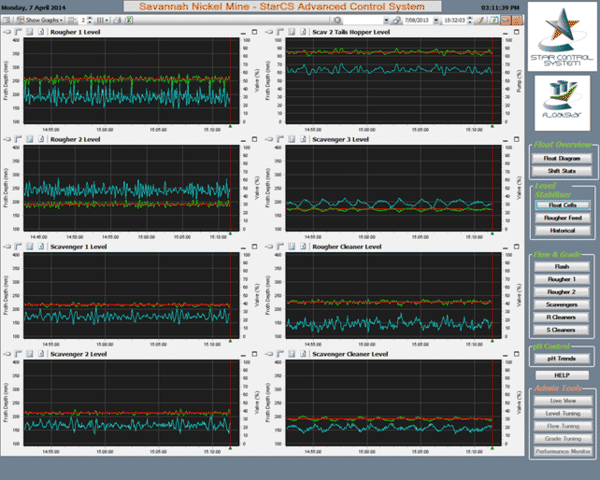Click the ruler icon on Rougher 2 Level
The image size is (600, 480).
18,139
